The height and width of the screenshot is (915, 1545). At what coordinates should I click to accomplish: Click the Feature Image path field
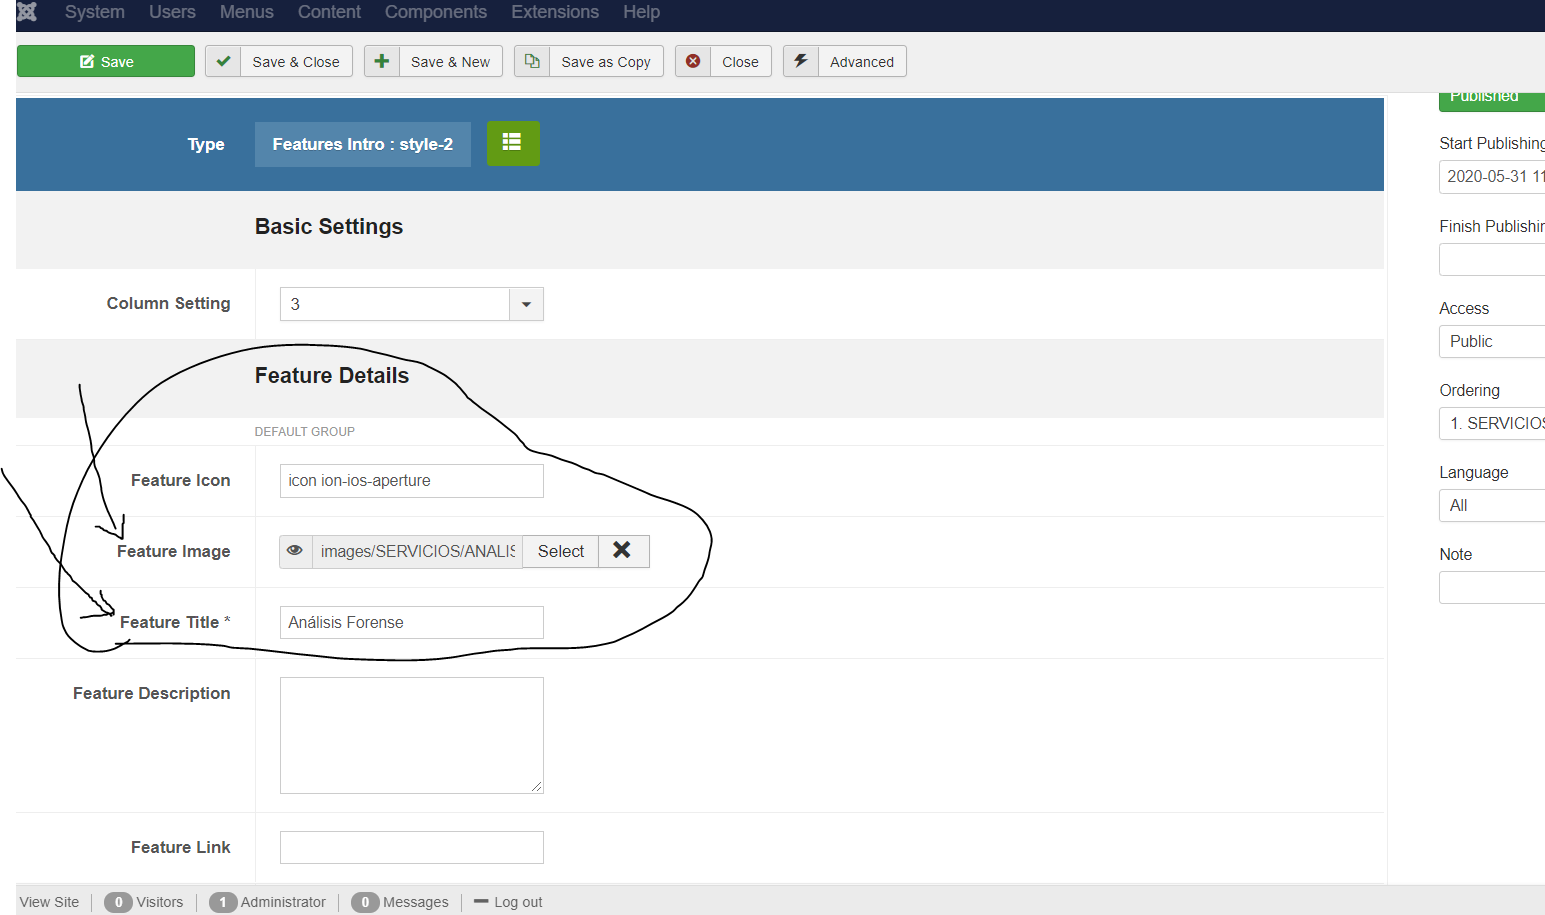coord(417,551)
